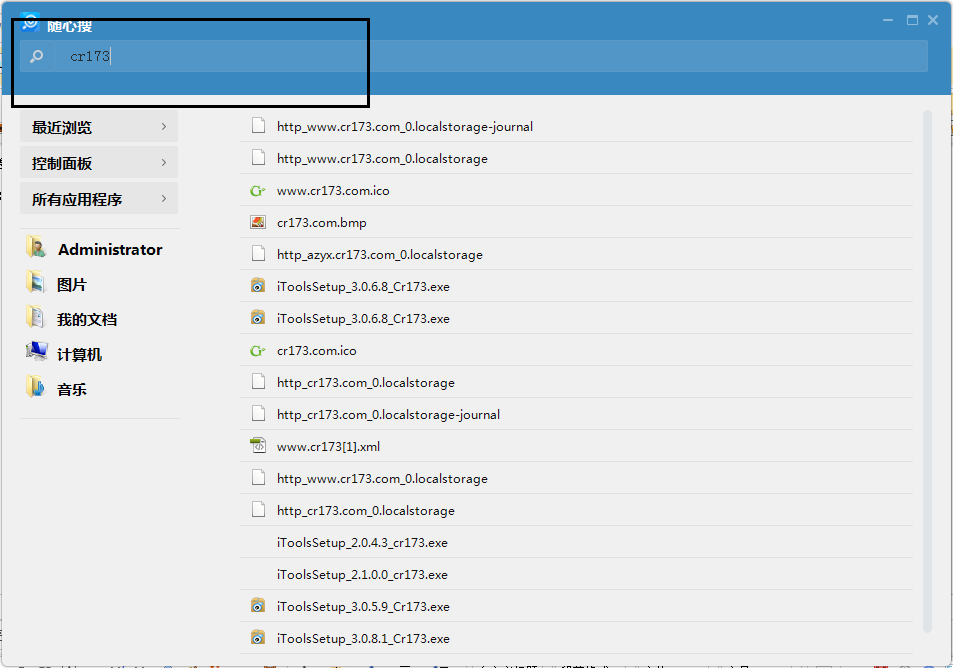This screenshot has height=668, width=953.
Task: Click the 计算机 computer icon
Action: pyautogui.click(x=36, y=351)
